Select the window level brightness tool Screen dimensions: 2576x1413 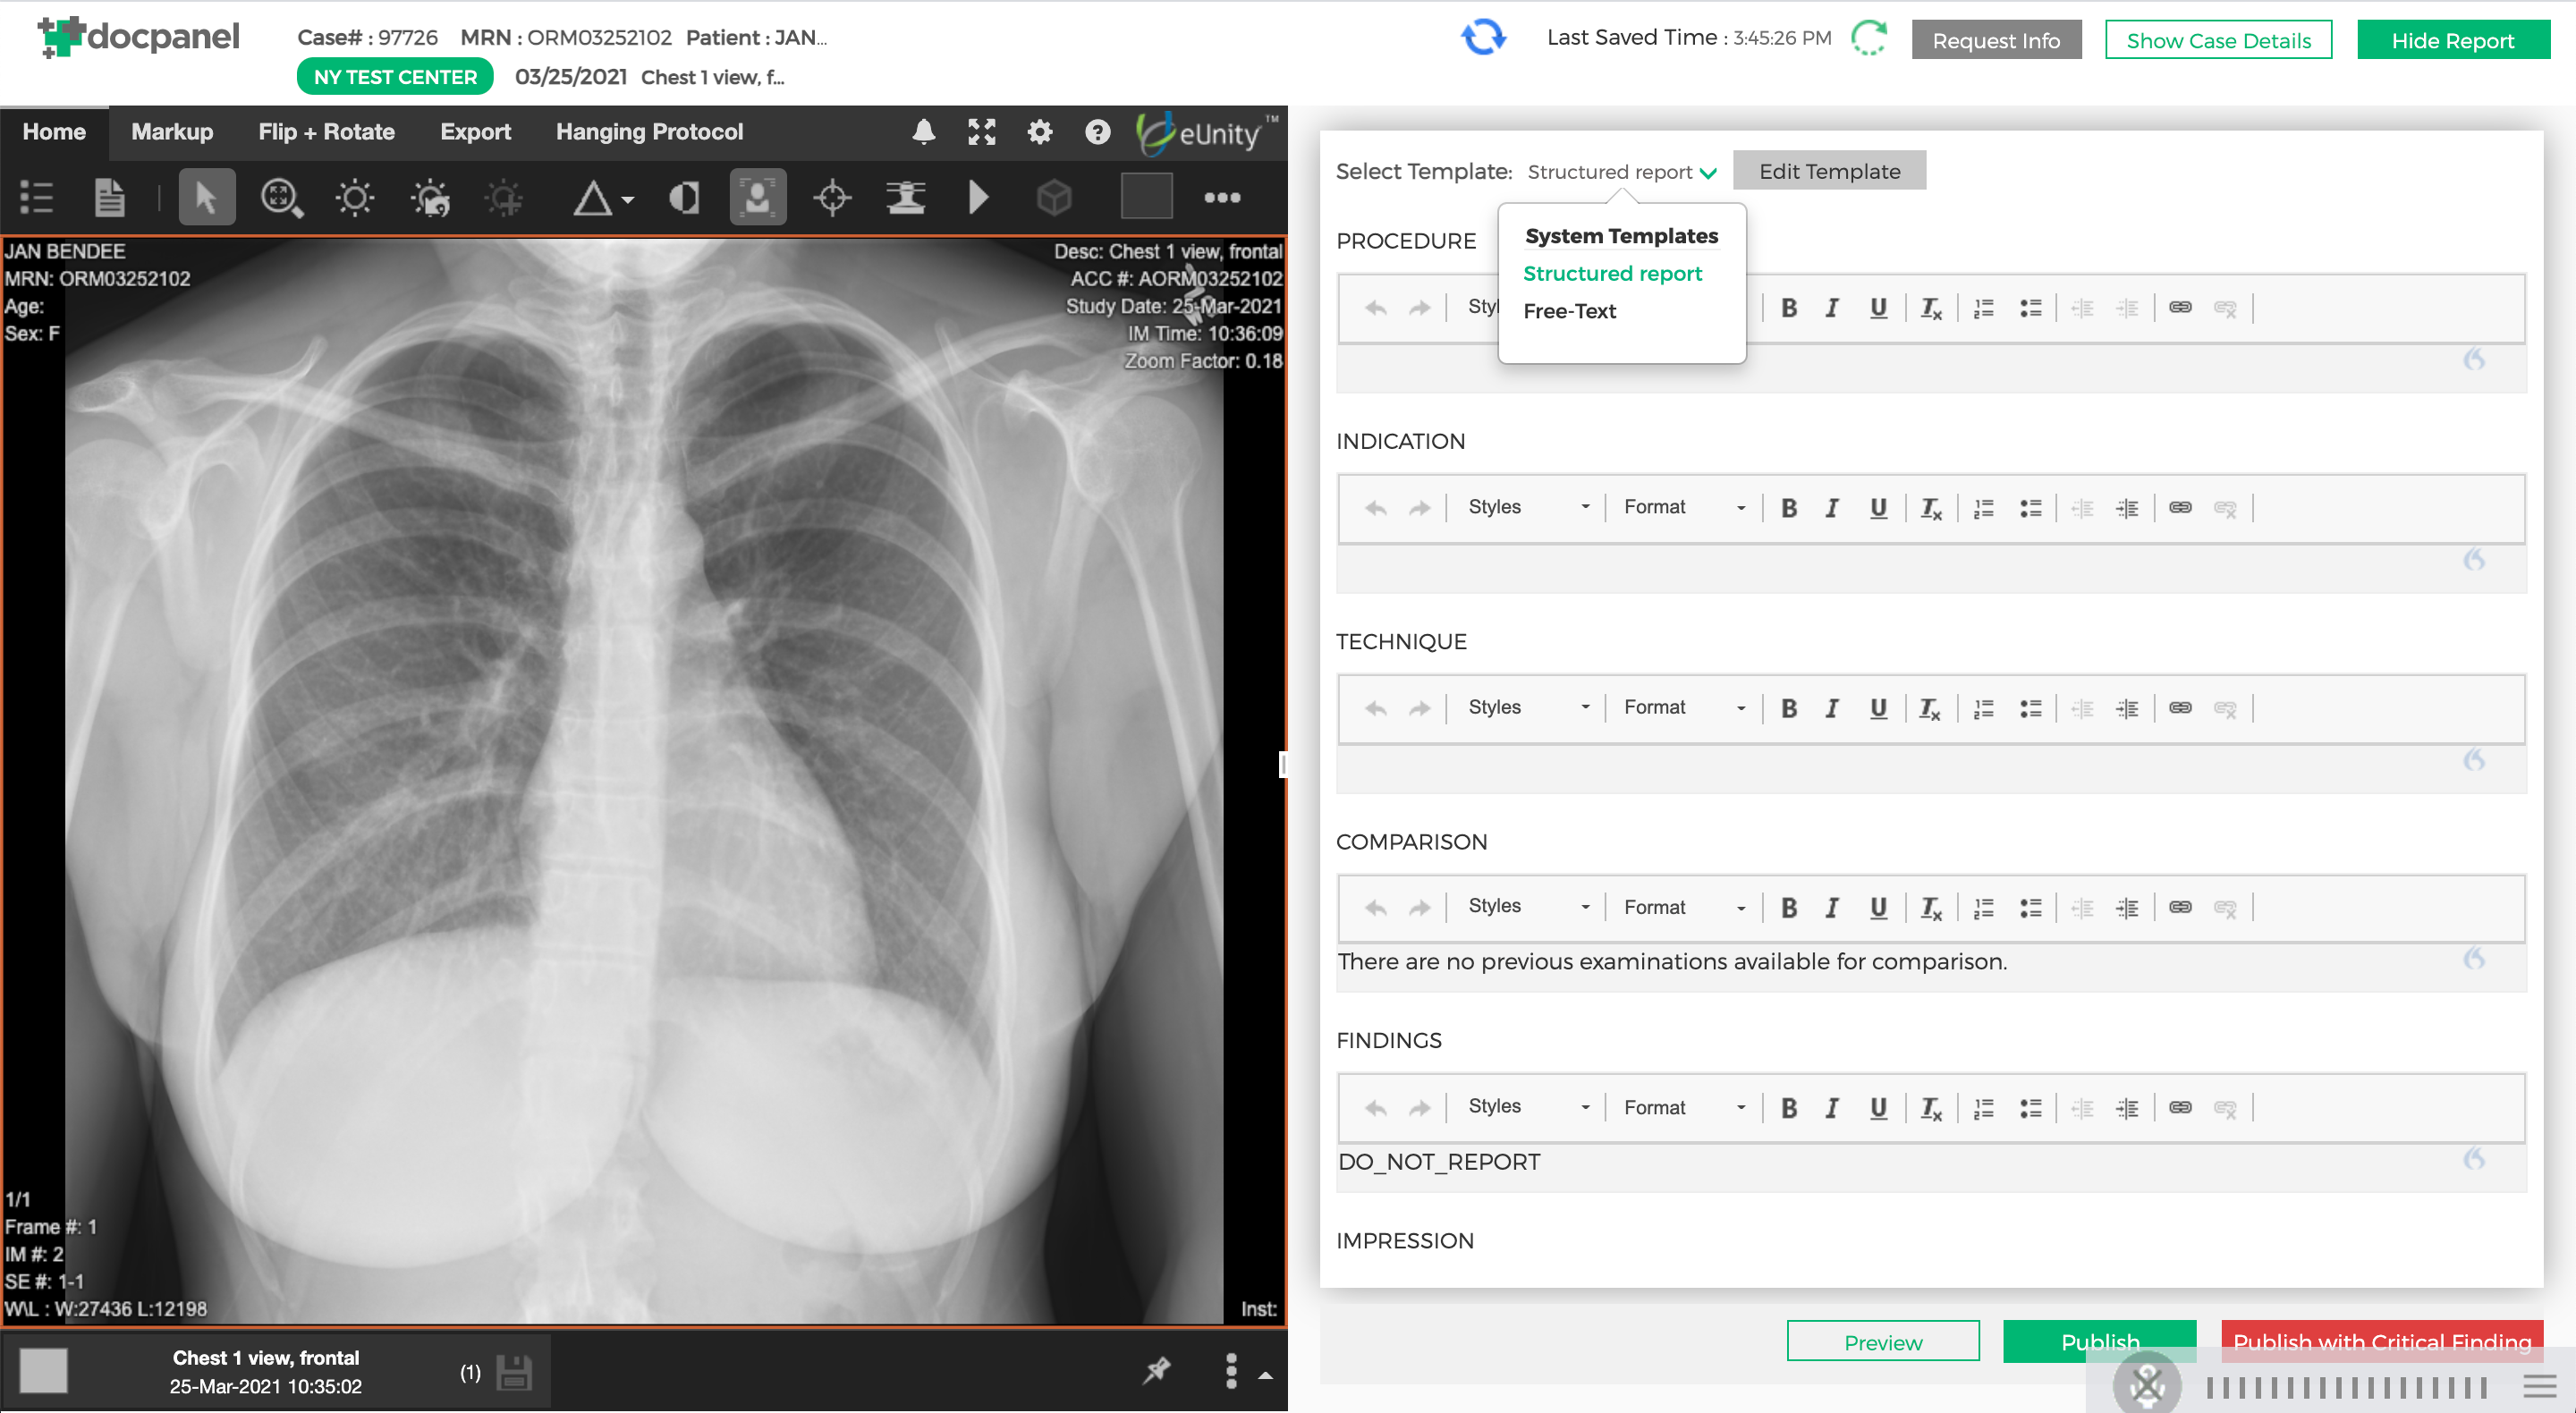coord(355,197)
